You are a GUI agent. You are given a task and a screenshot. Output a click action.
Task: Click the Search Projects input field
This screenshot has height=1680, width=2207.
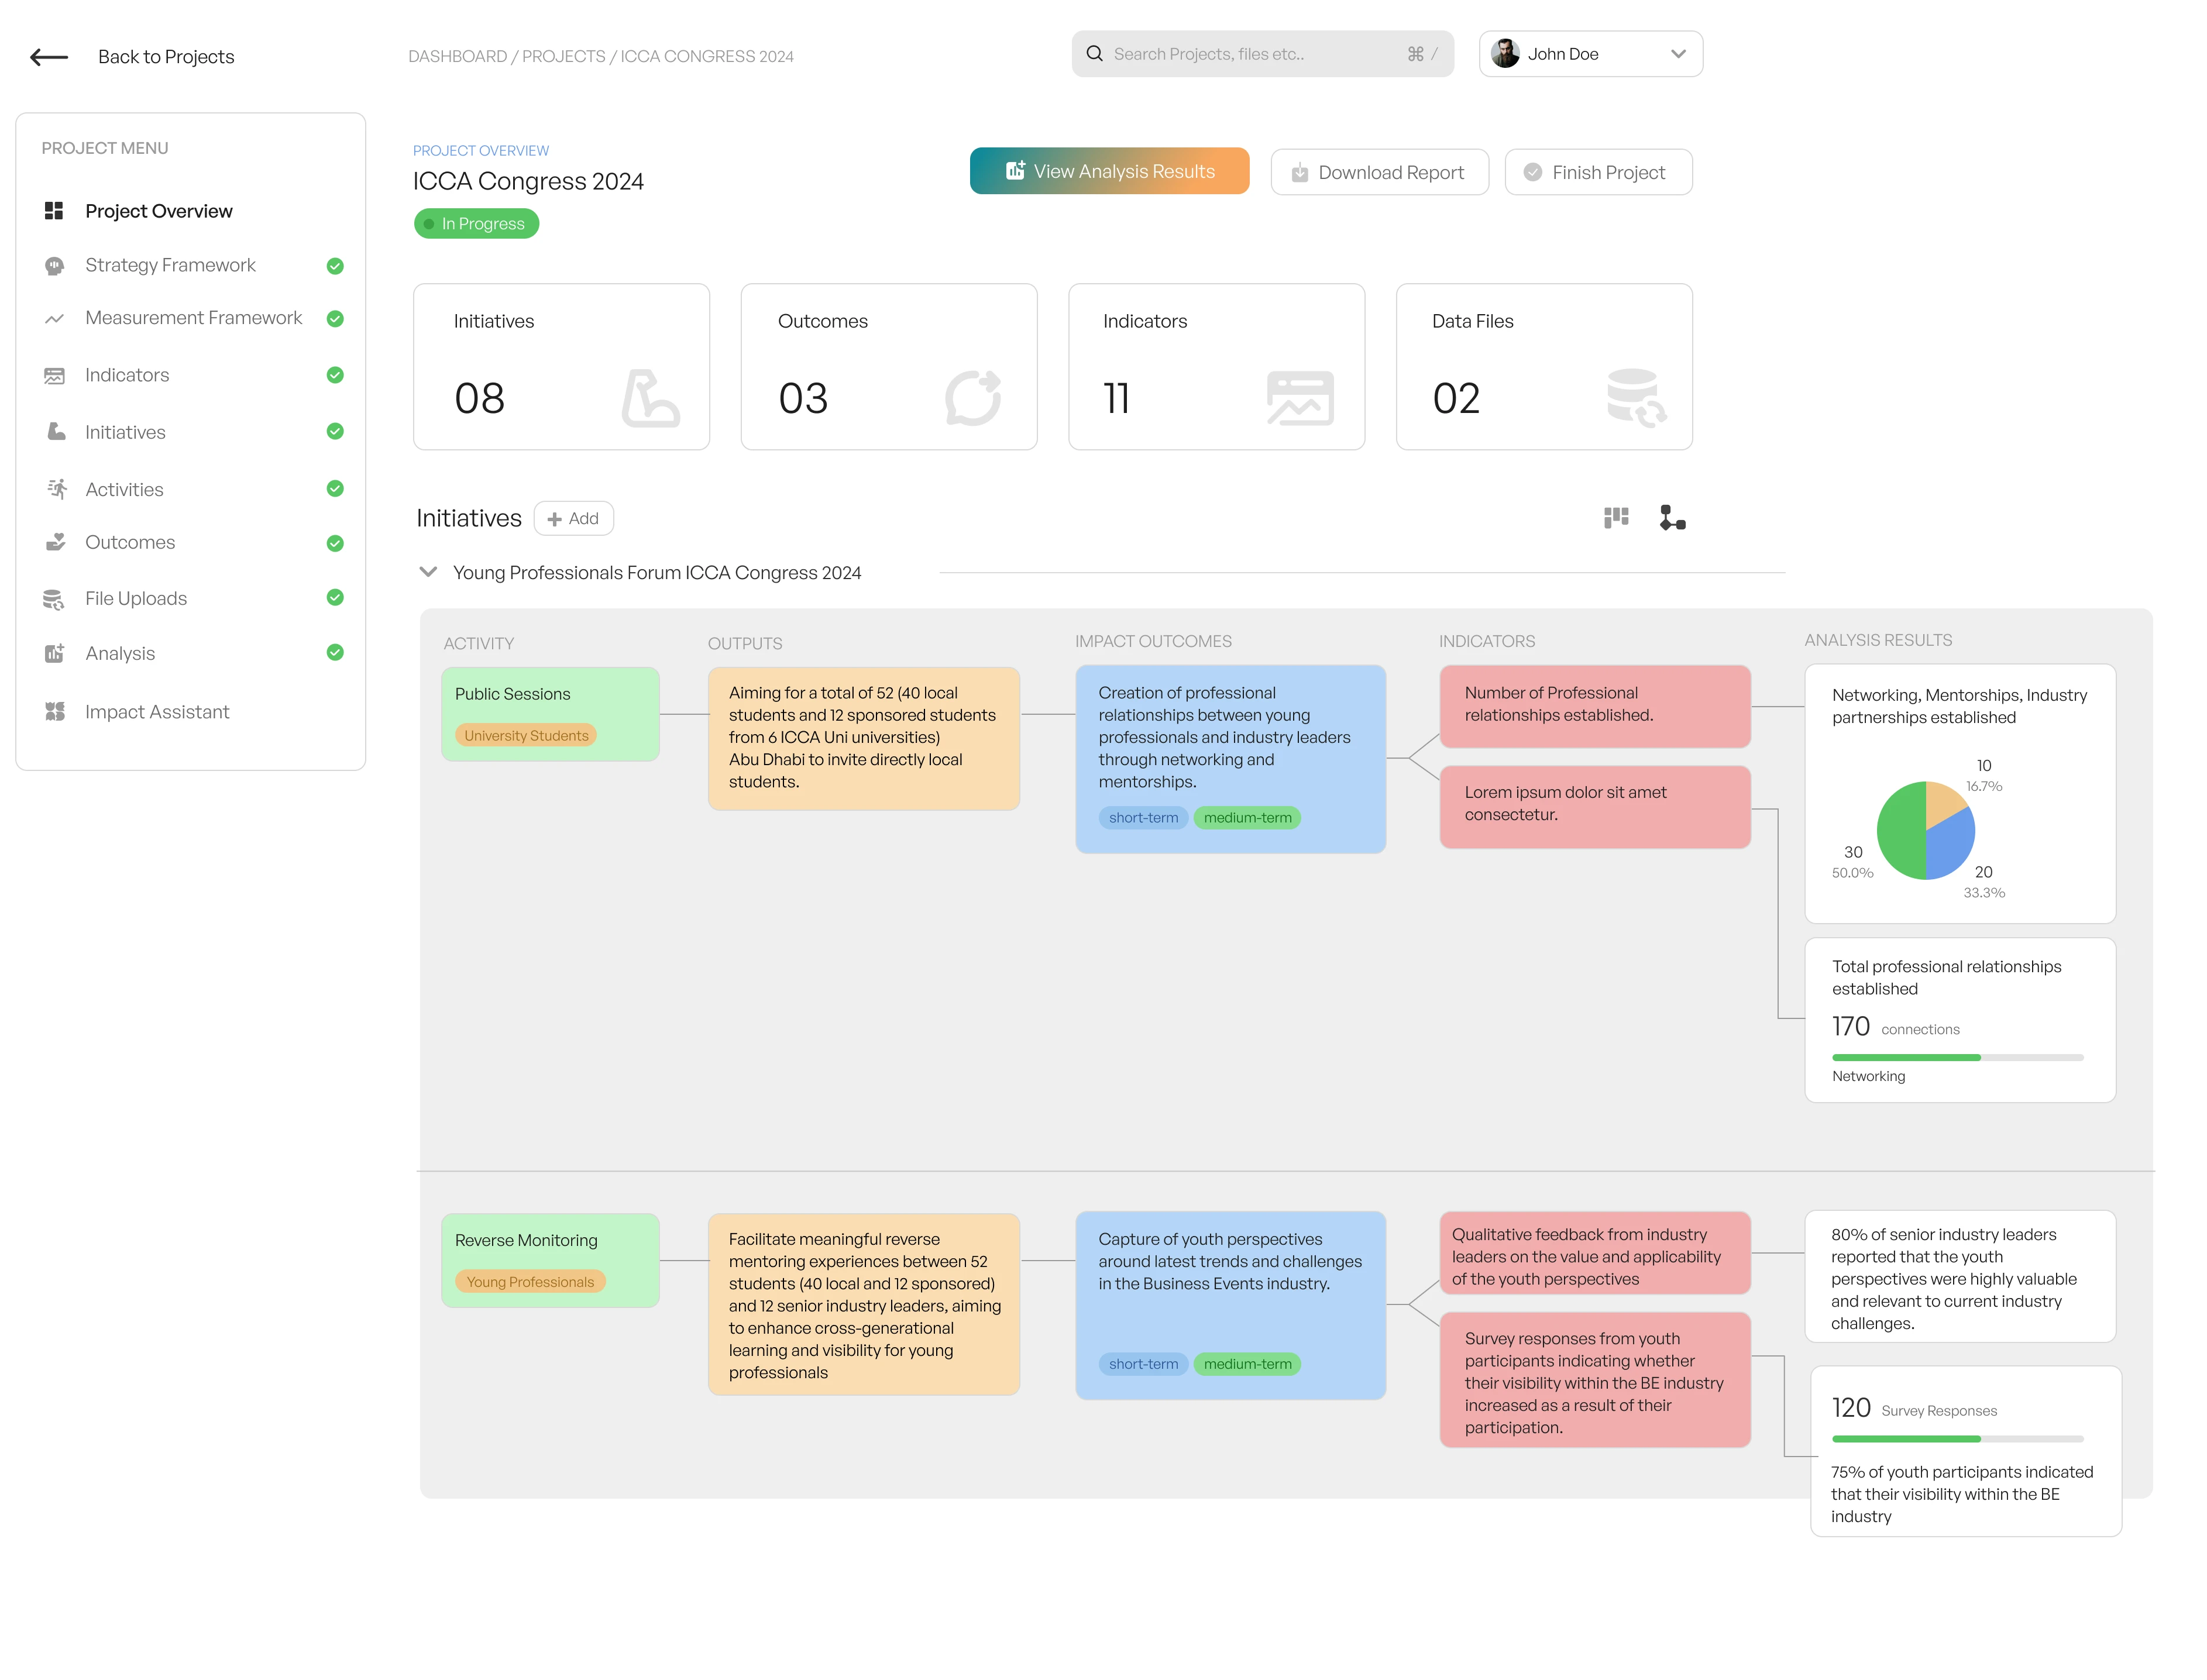pos(1263,54)
